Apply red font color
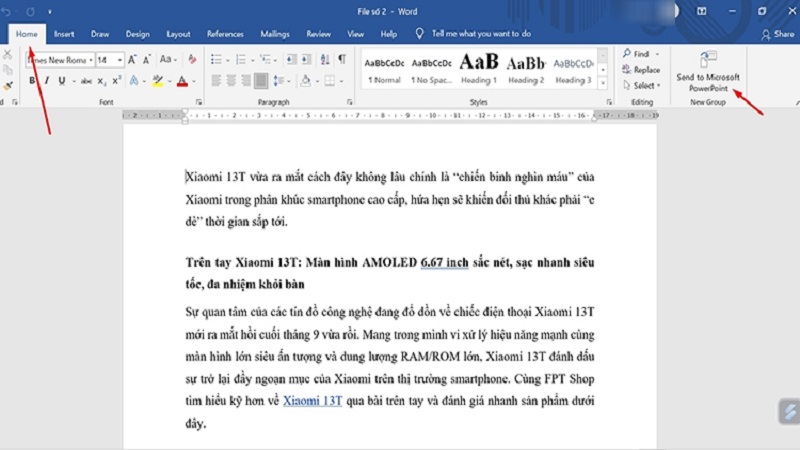The image size is (800, 450). pyautogui.click(x=182, y=81)
